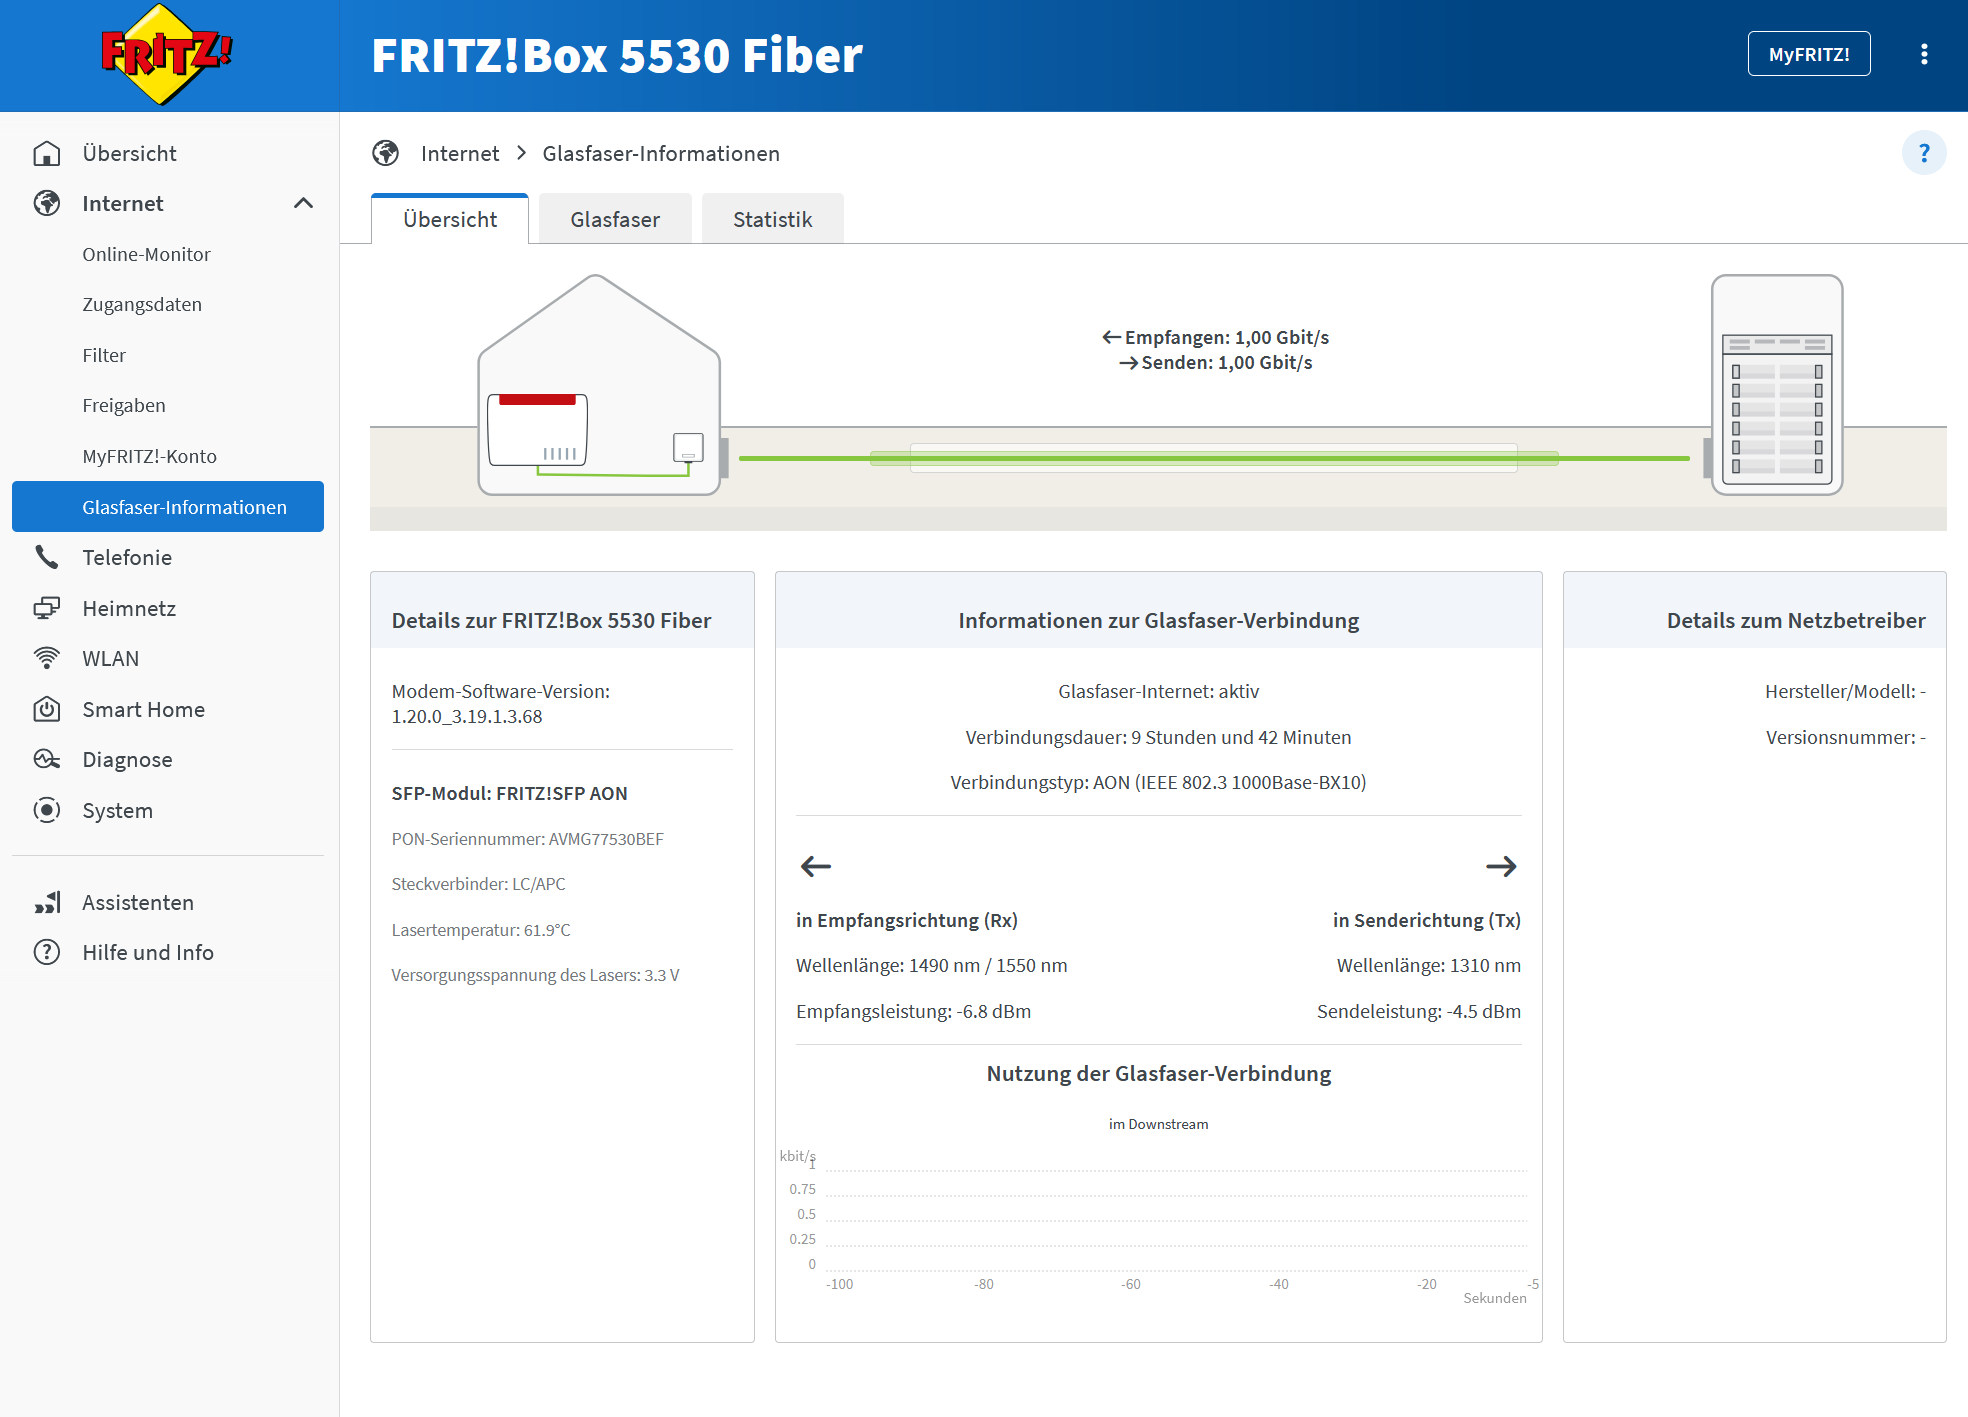Click the PON-Seriennummer: AVMG77530BEF text
The image size is (1968, 1417).
tap(528, 839)
